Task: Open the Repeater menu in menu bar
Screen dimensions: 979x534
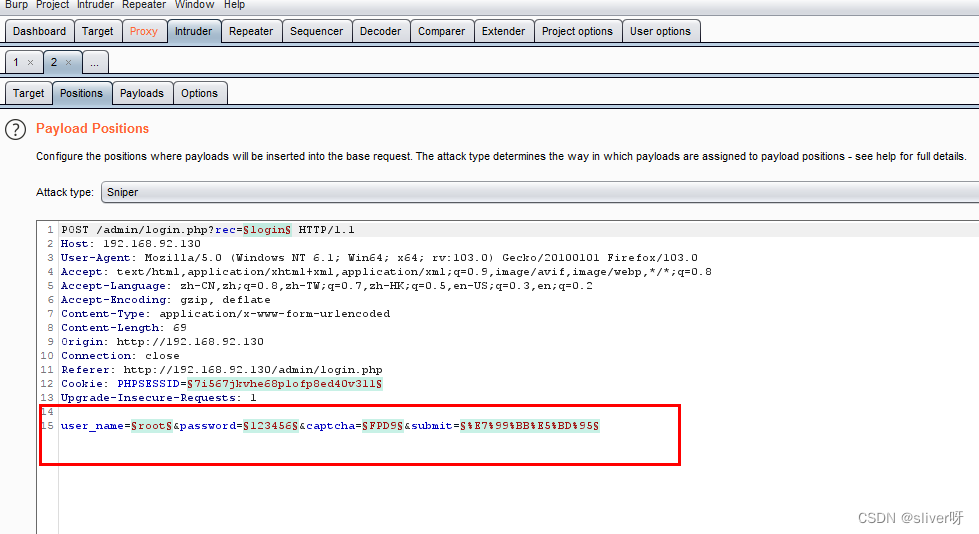Action: (144, 5)
